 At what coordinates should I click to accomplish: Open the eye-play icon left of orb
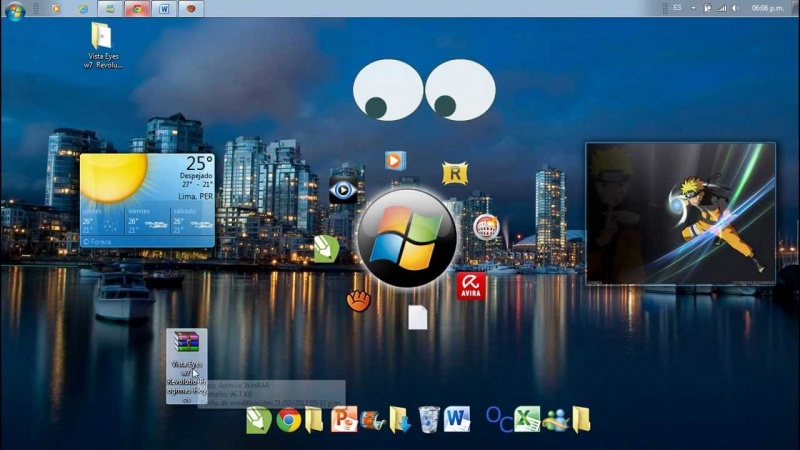[343, 190]
